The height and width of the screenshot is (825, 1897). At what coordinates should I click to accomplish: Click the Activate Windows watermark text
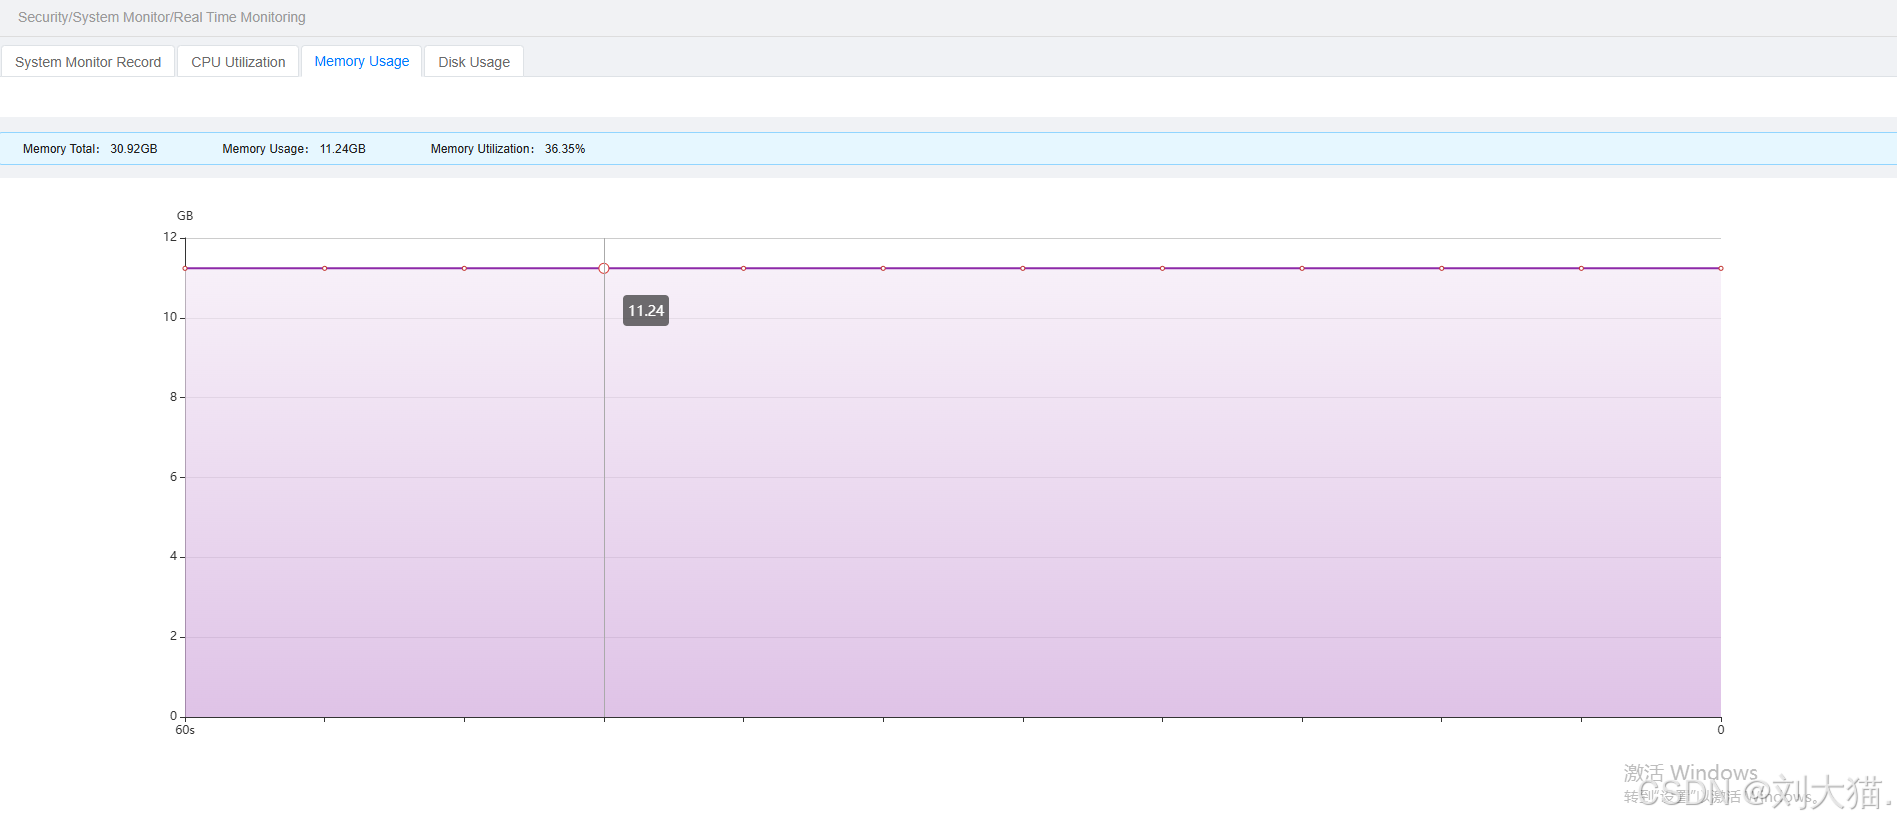click(x=1690, y=773)
